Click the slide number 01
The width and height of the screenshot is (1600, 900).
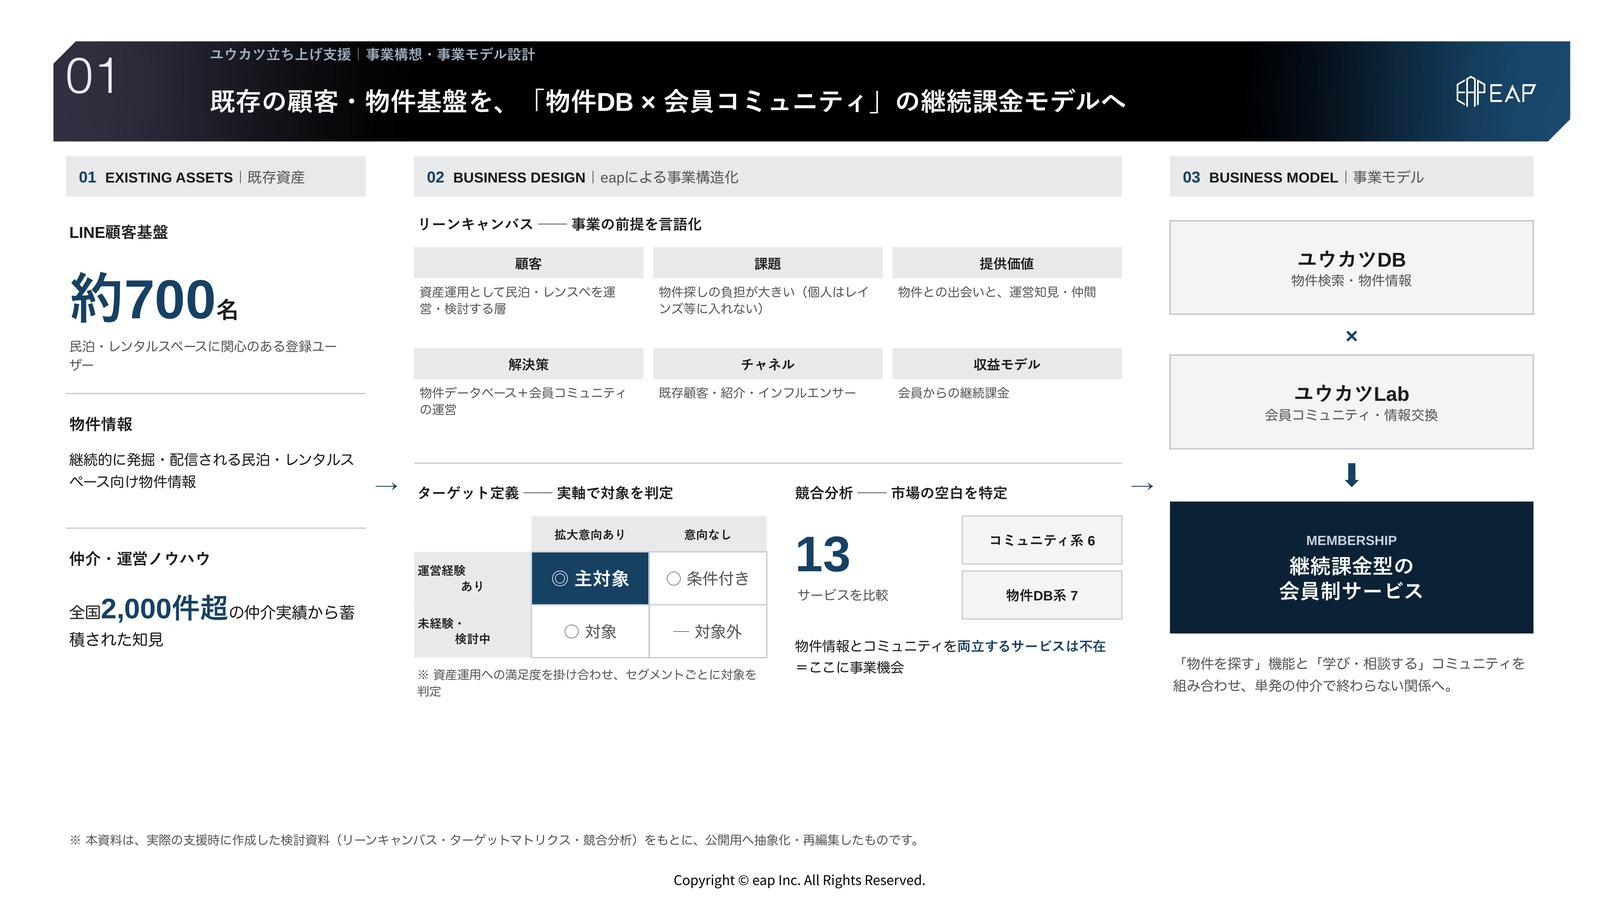pyautogui.click(x=91, y=77)
